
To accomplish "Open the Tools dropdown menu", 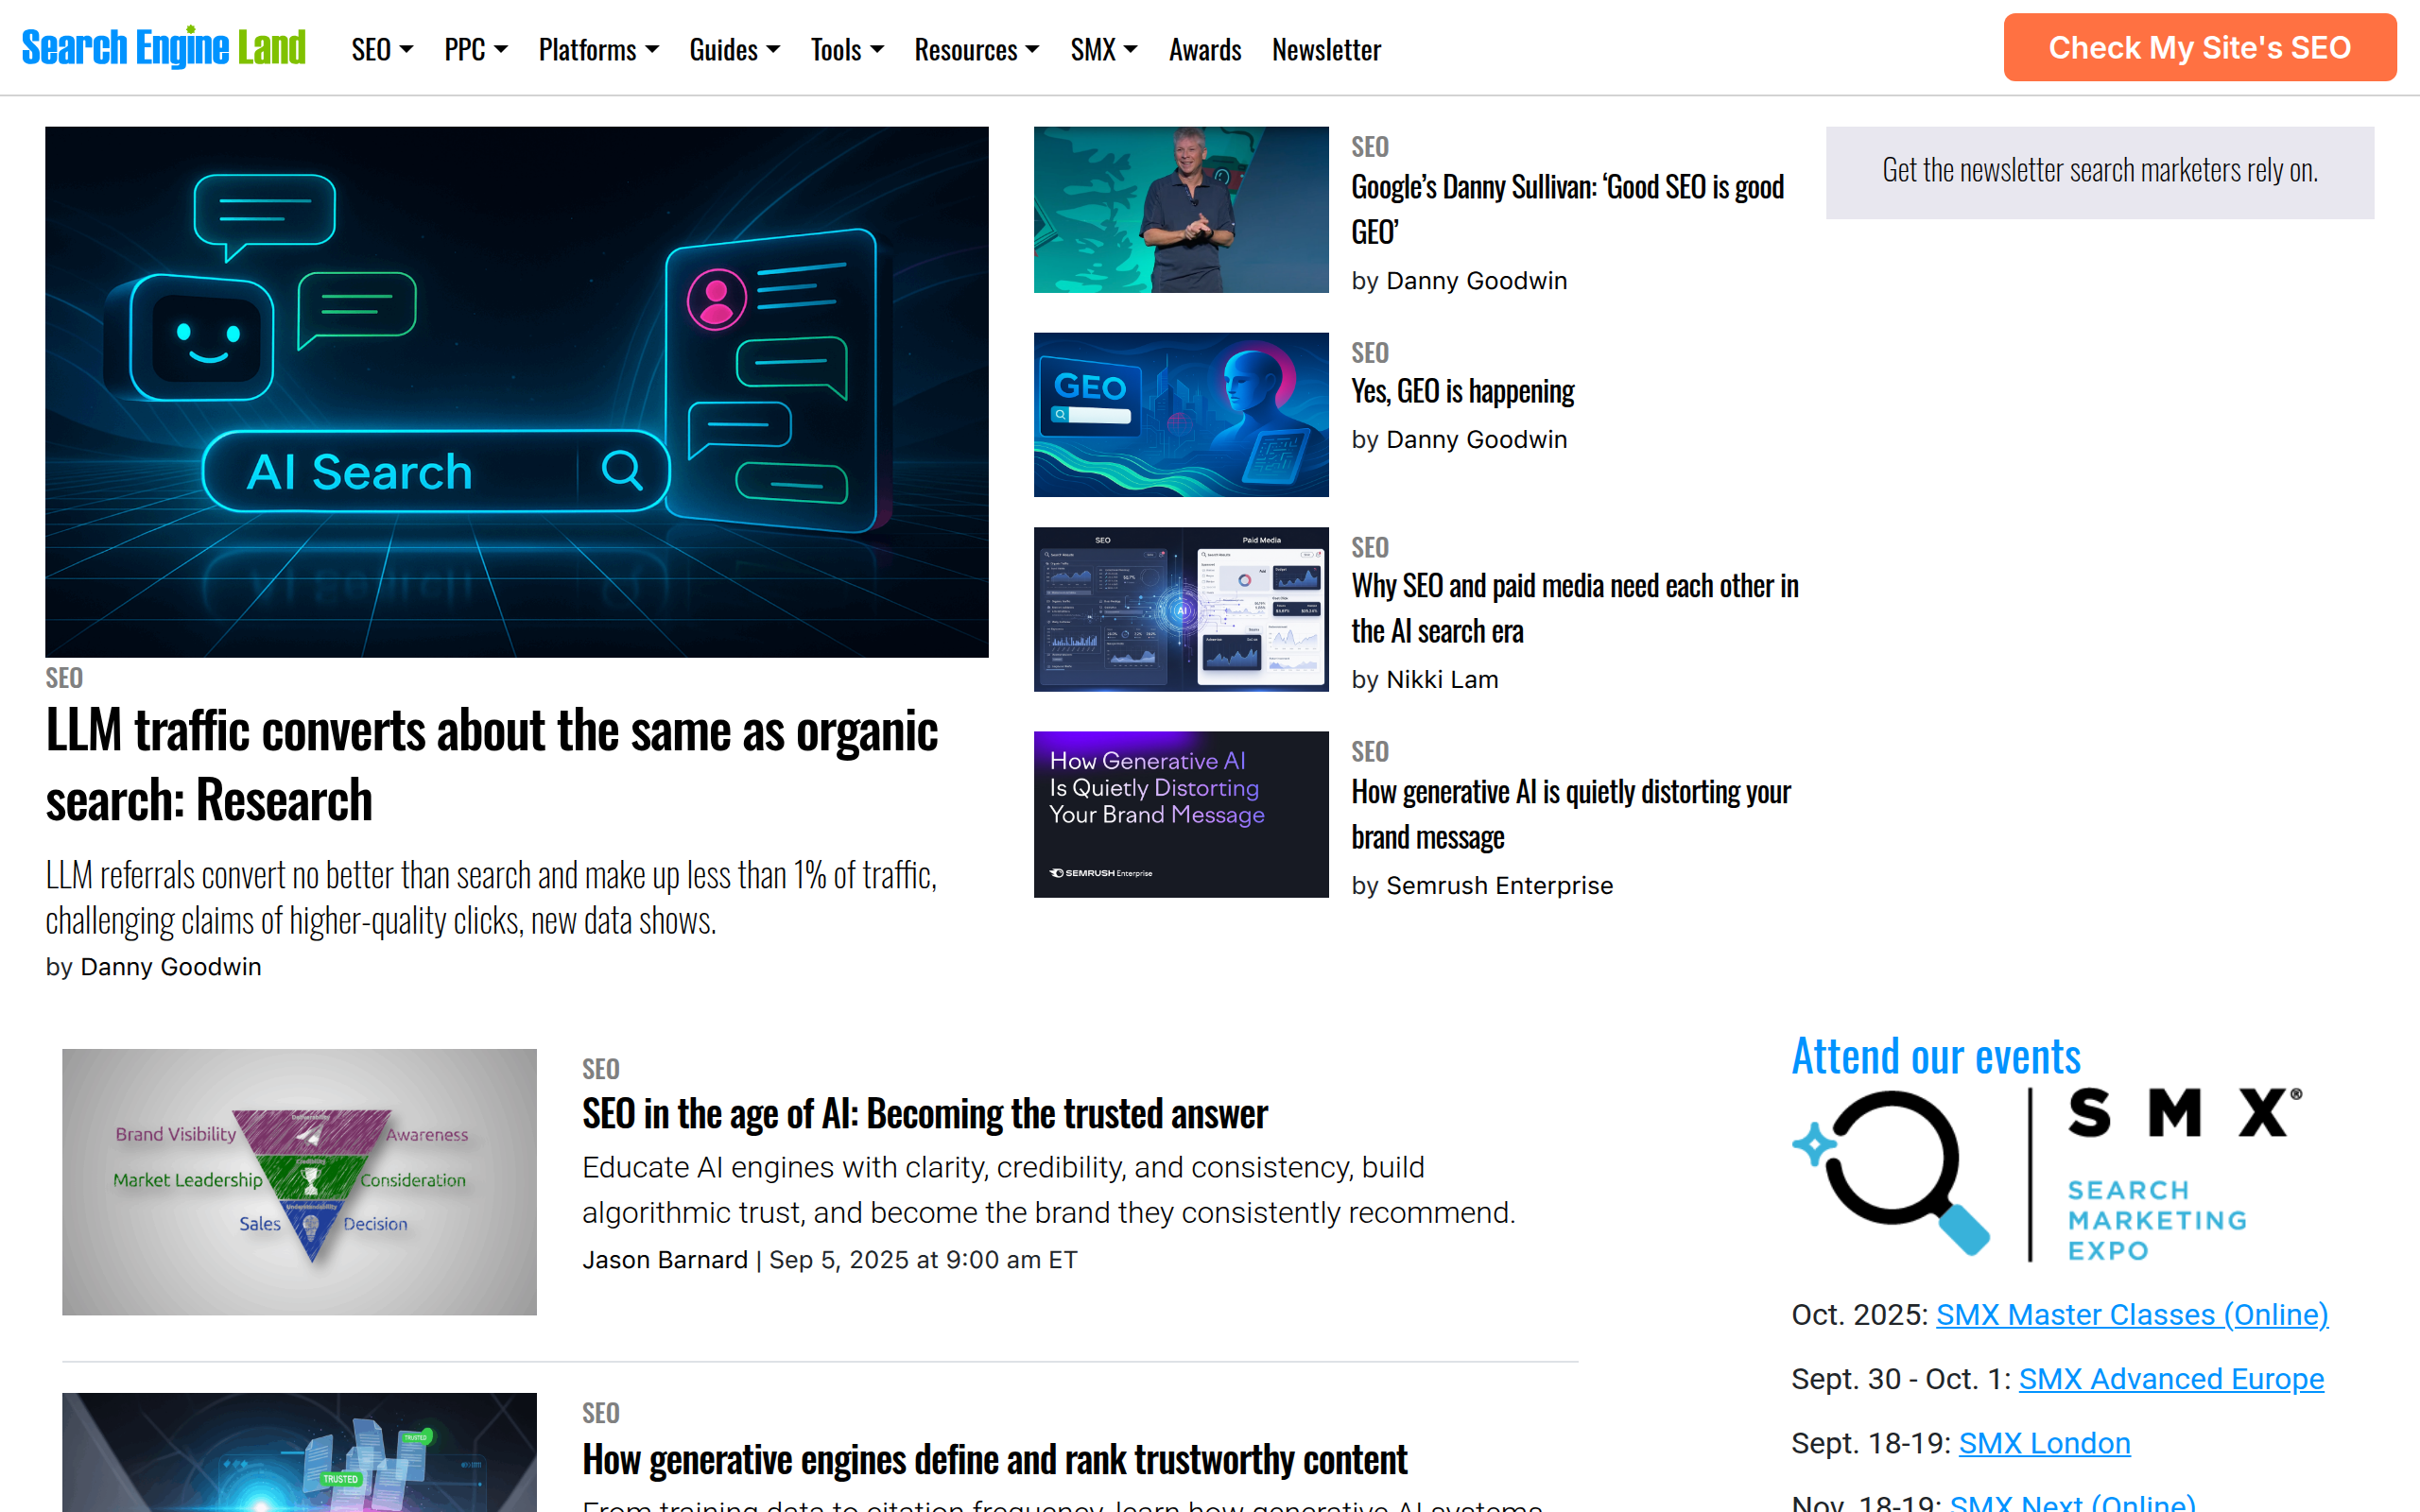I will (847, 49).
